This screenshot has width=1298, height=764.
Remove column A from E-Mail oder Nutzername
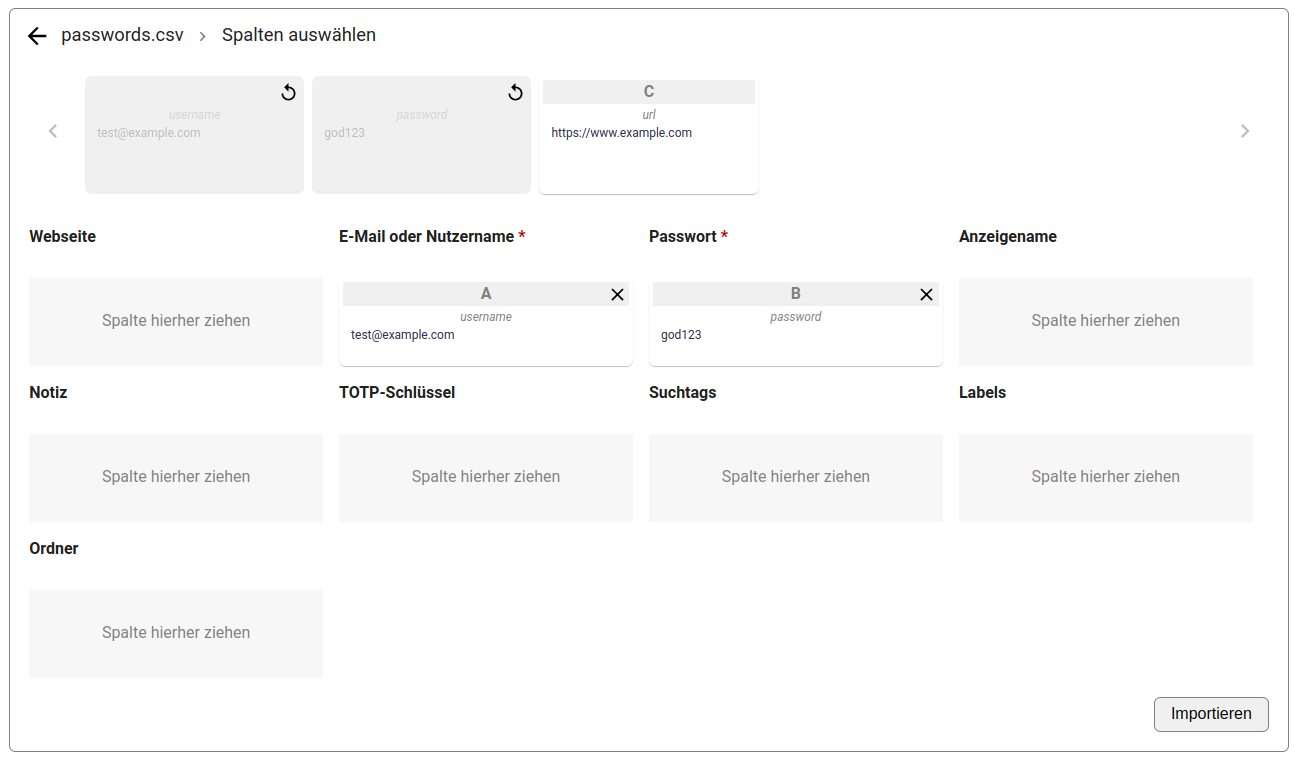(617, 294)
